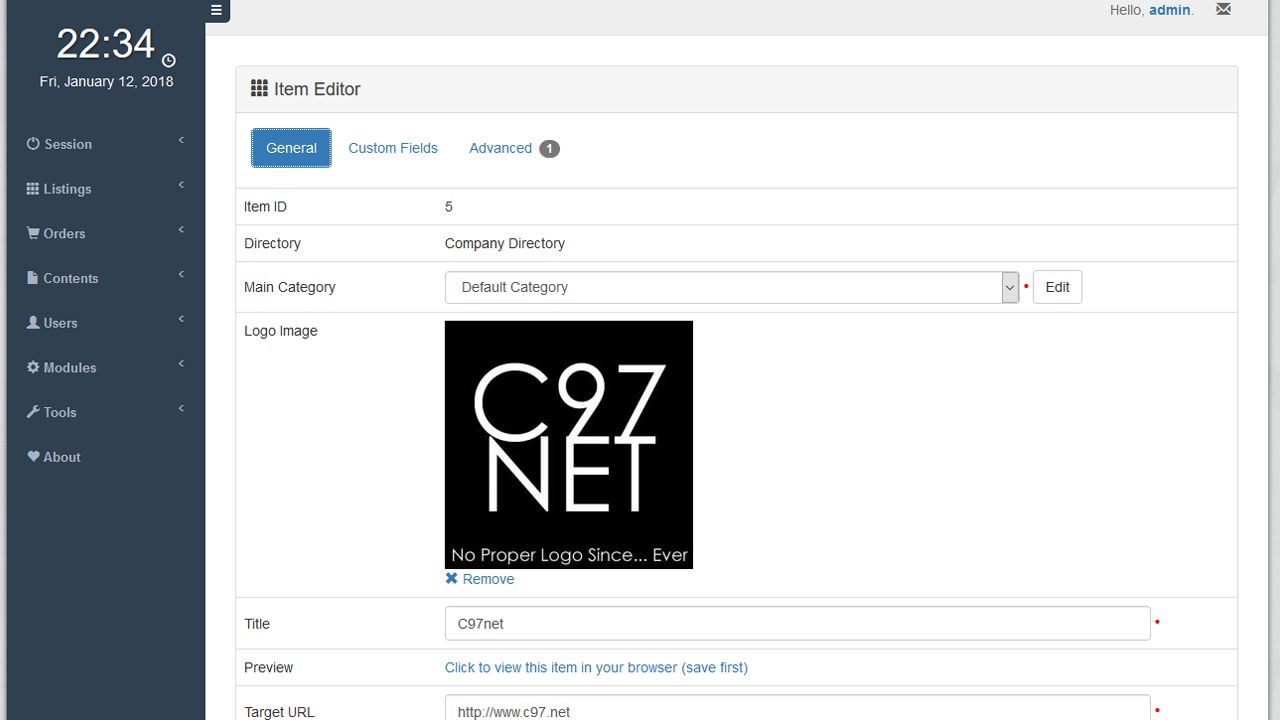The image size is (1280, 720).
Task: Click the Edit button next to category
Action: [1057, 287]
